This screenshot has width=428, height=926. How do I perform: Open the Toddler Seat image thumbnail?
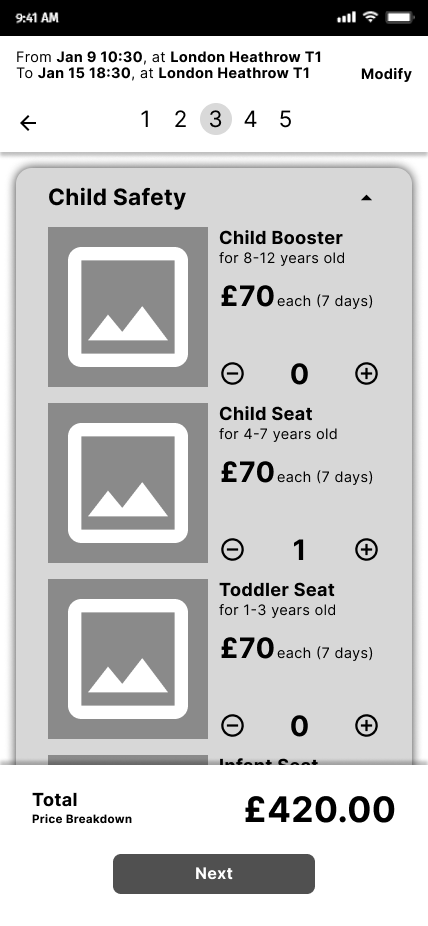(x=128, y=659)
